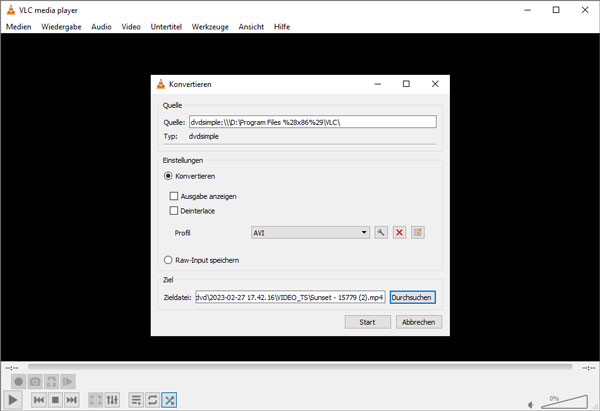Close the VLC media player window
The image size is (600, 411).
585,10
